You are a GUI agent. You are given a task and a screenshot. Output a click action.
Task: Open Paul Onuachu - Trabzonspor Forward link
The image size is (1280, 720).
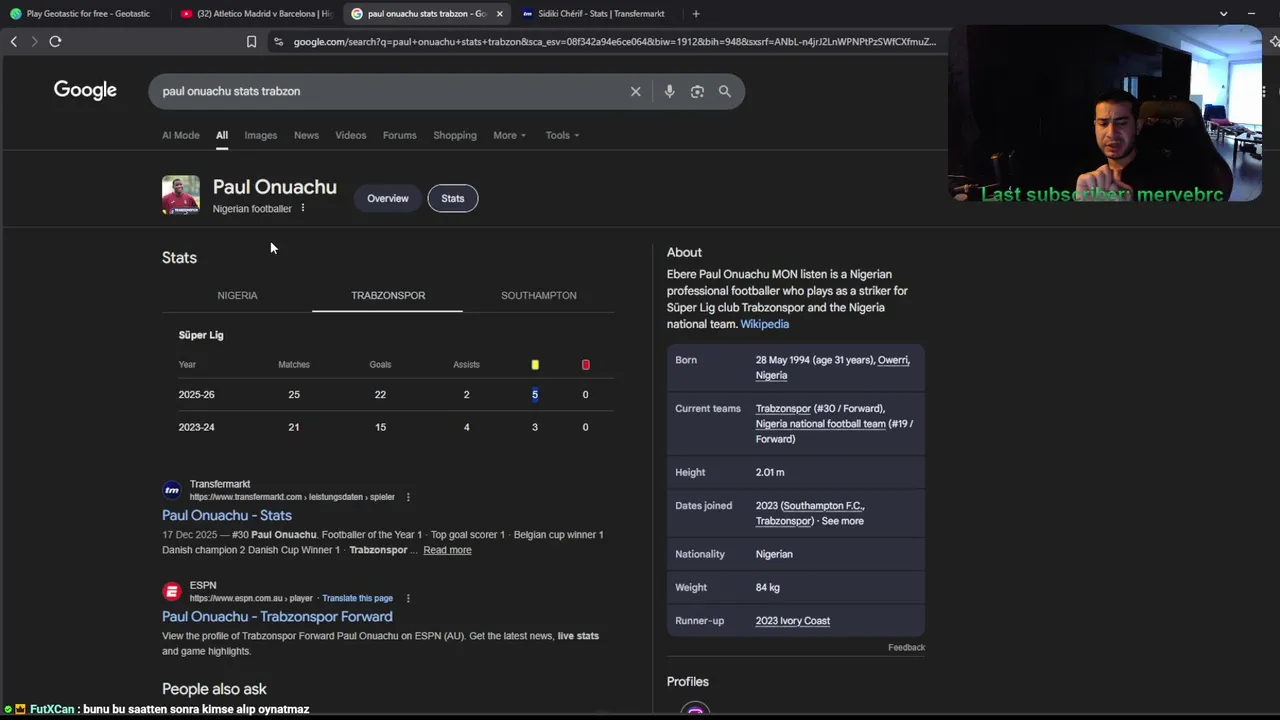point(277,616)
